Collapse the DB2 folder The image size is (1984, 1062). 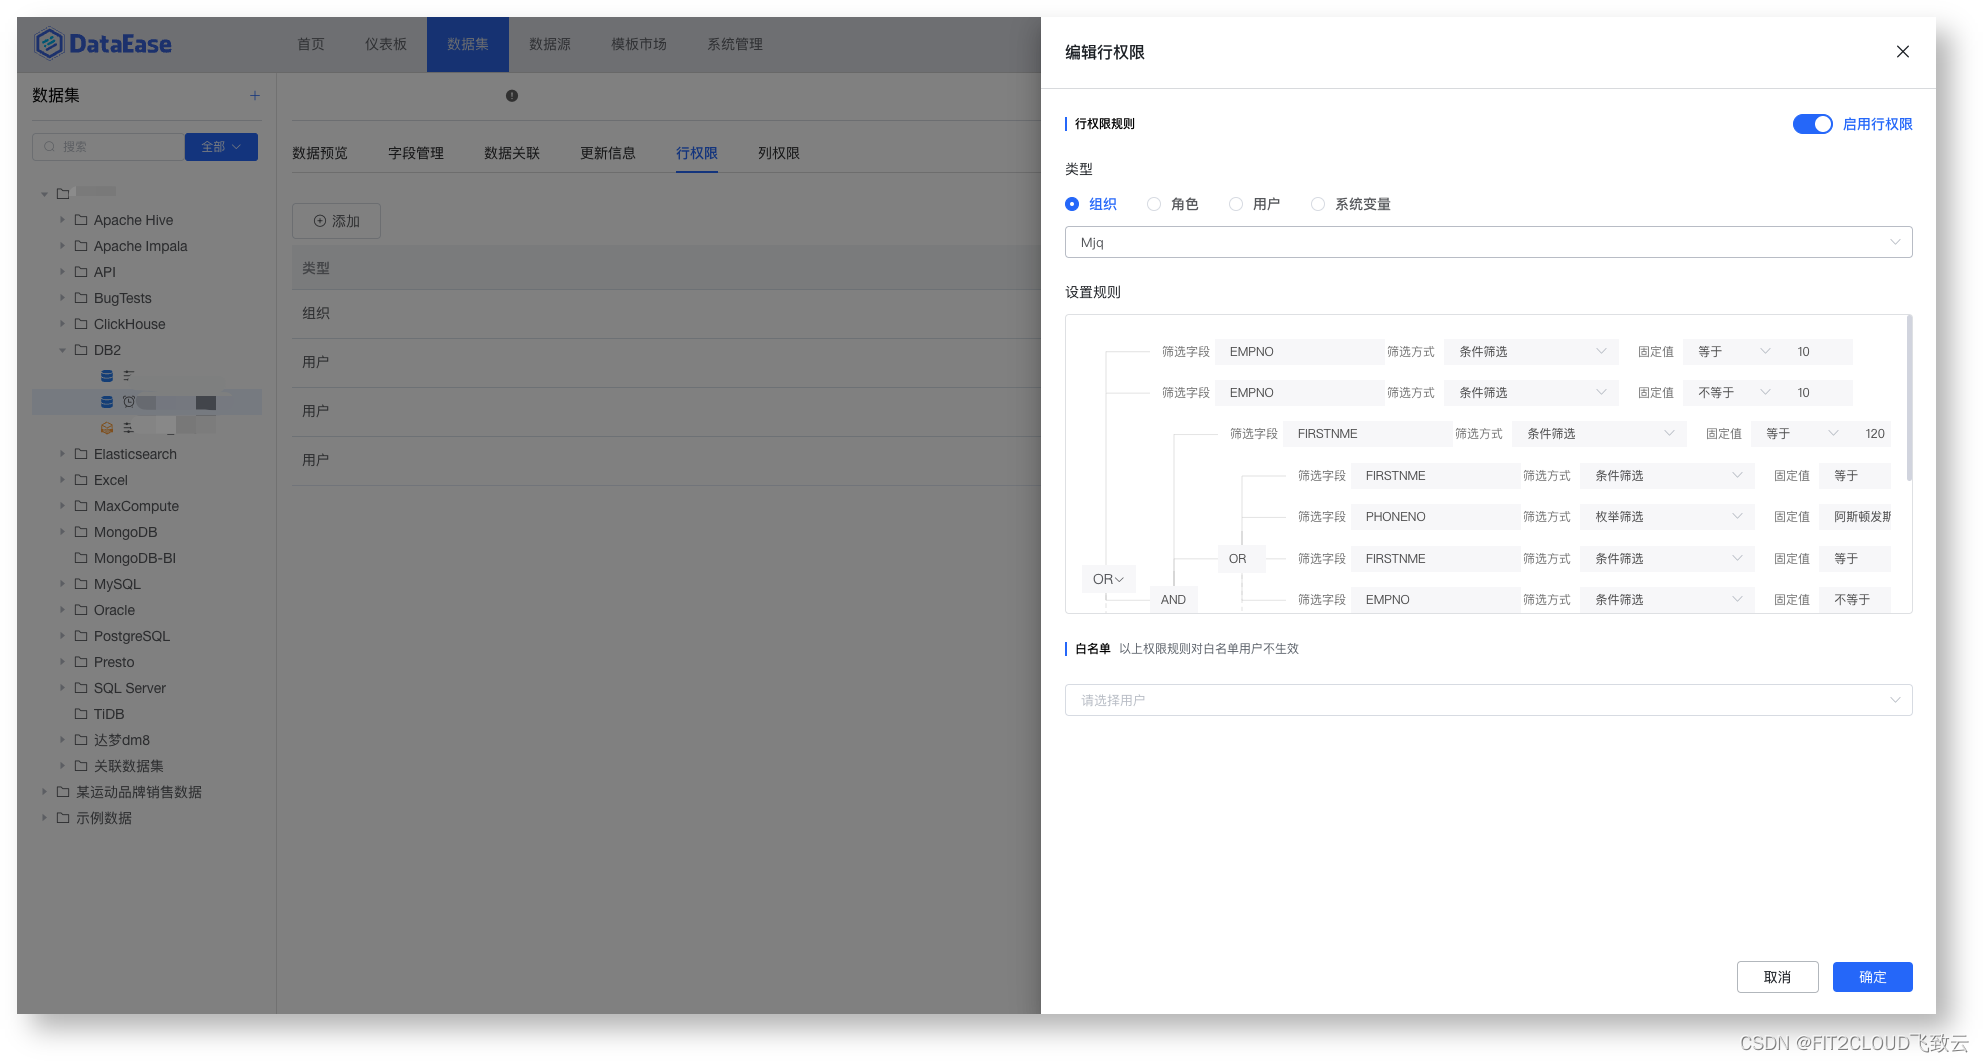pyautogui.click(x=62, y=350)
